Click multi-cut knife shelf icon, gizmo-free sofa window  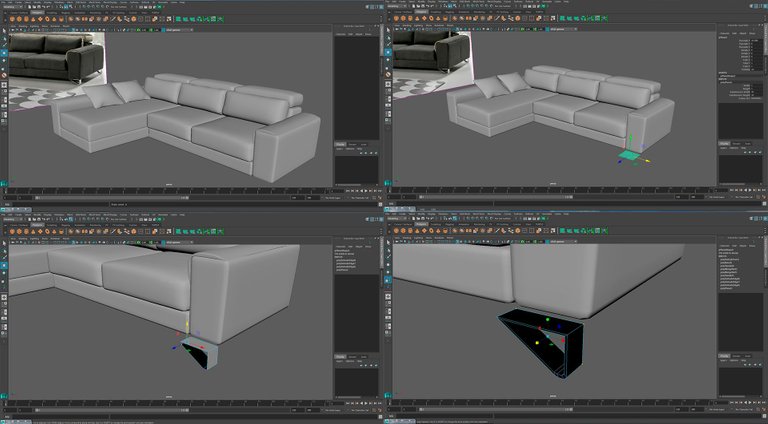pos(113,19)
